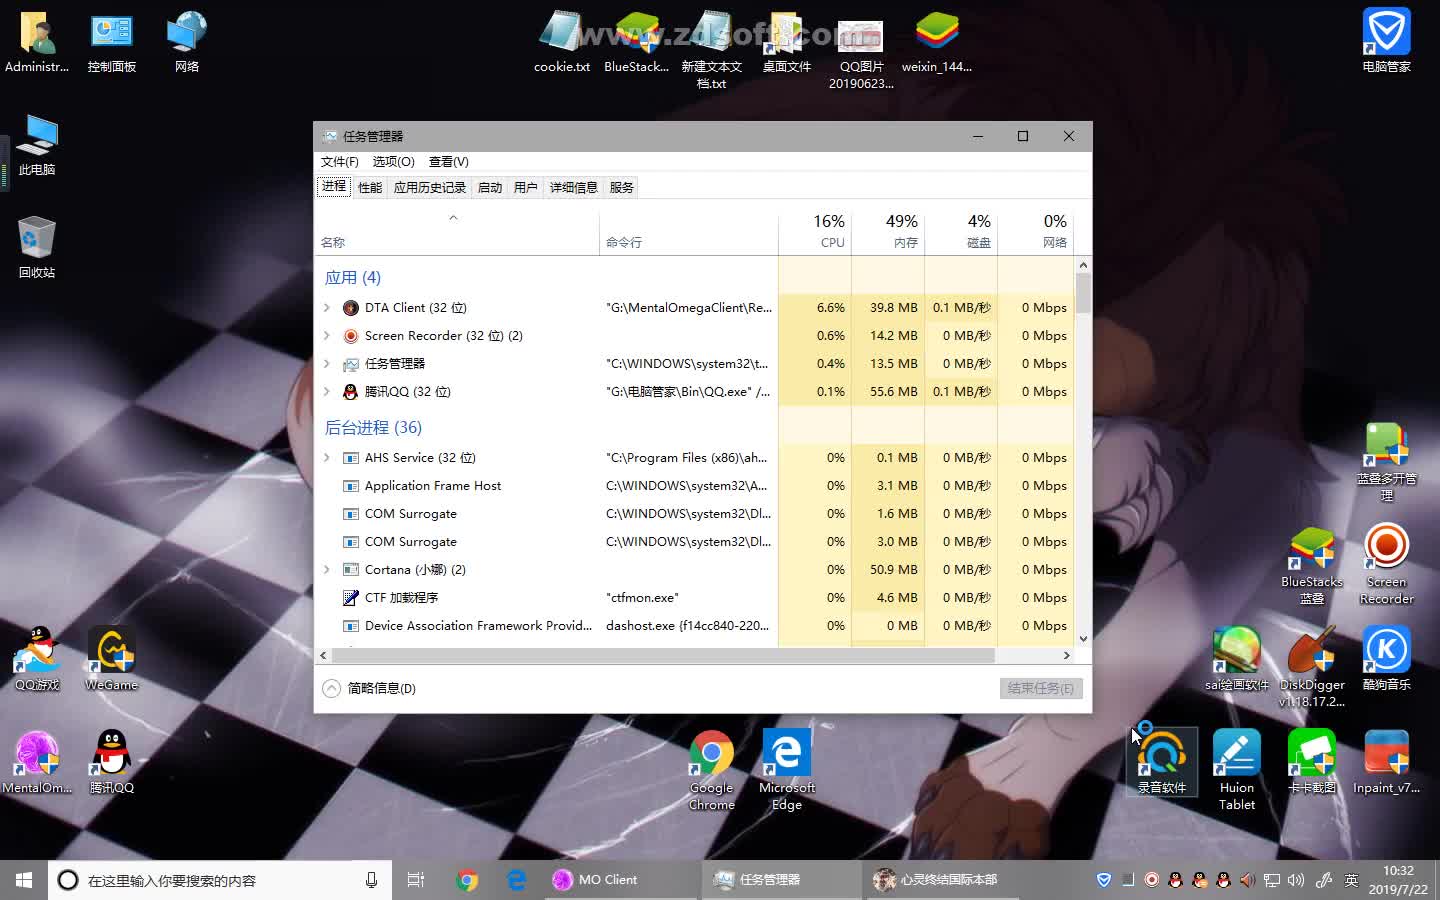Image resolution: width=1440 pixels, height=900 pixels.
Task: Select the Google Chrome desktop shortcut
Action: pos(712,770)
